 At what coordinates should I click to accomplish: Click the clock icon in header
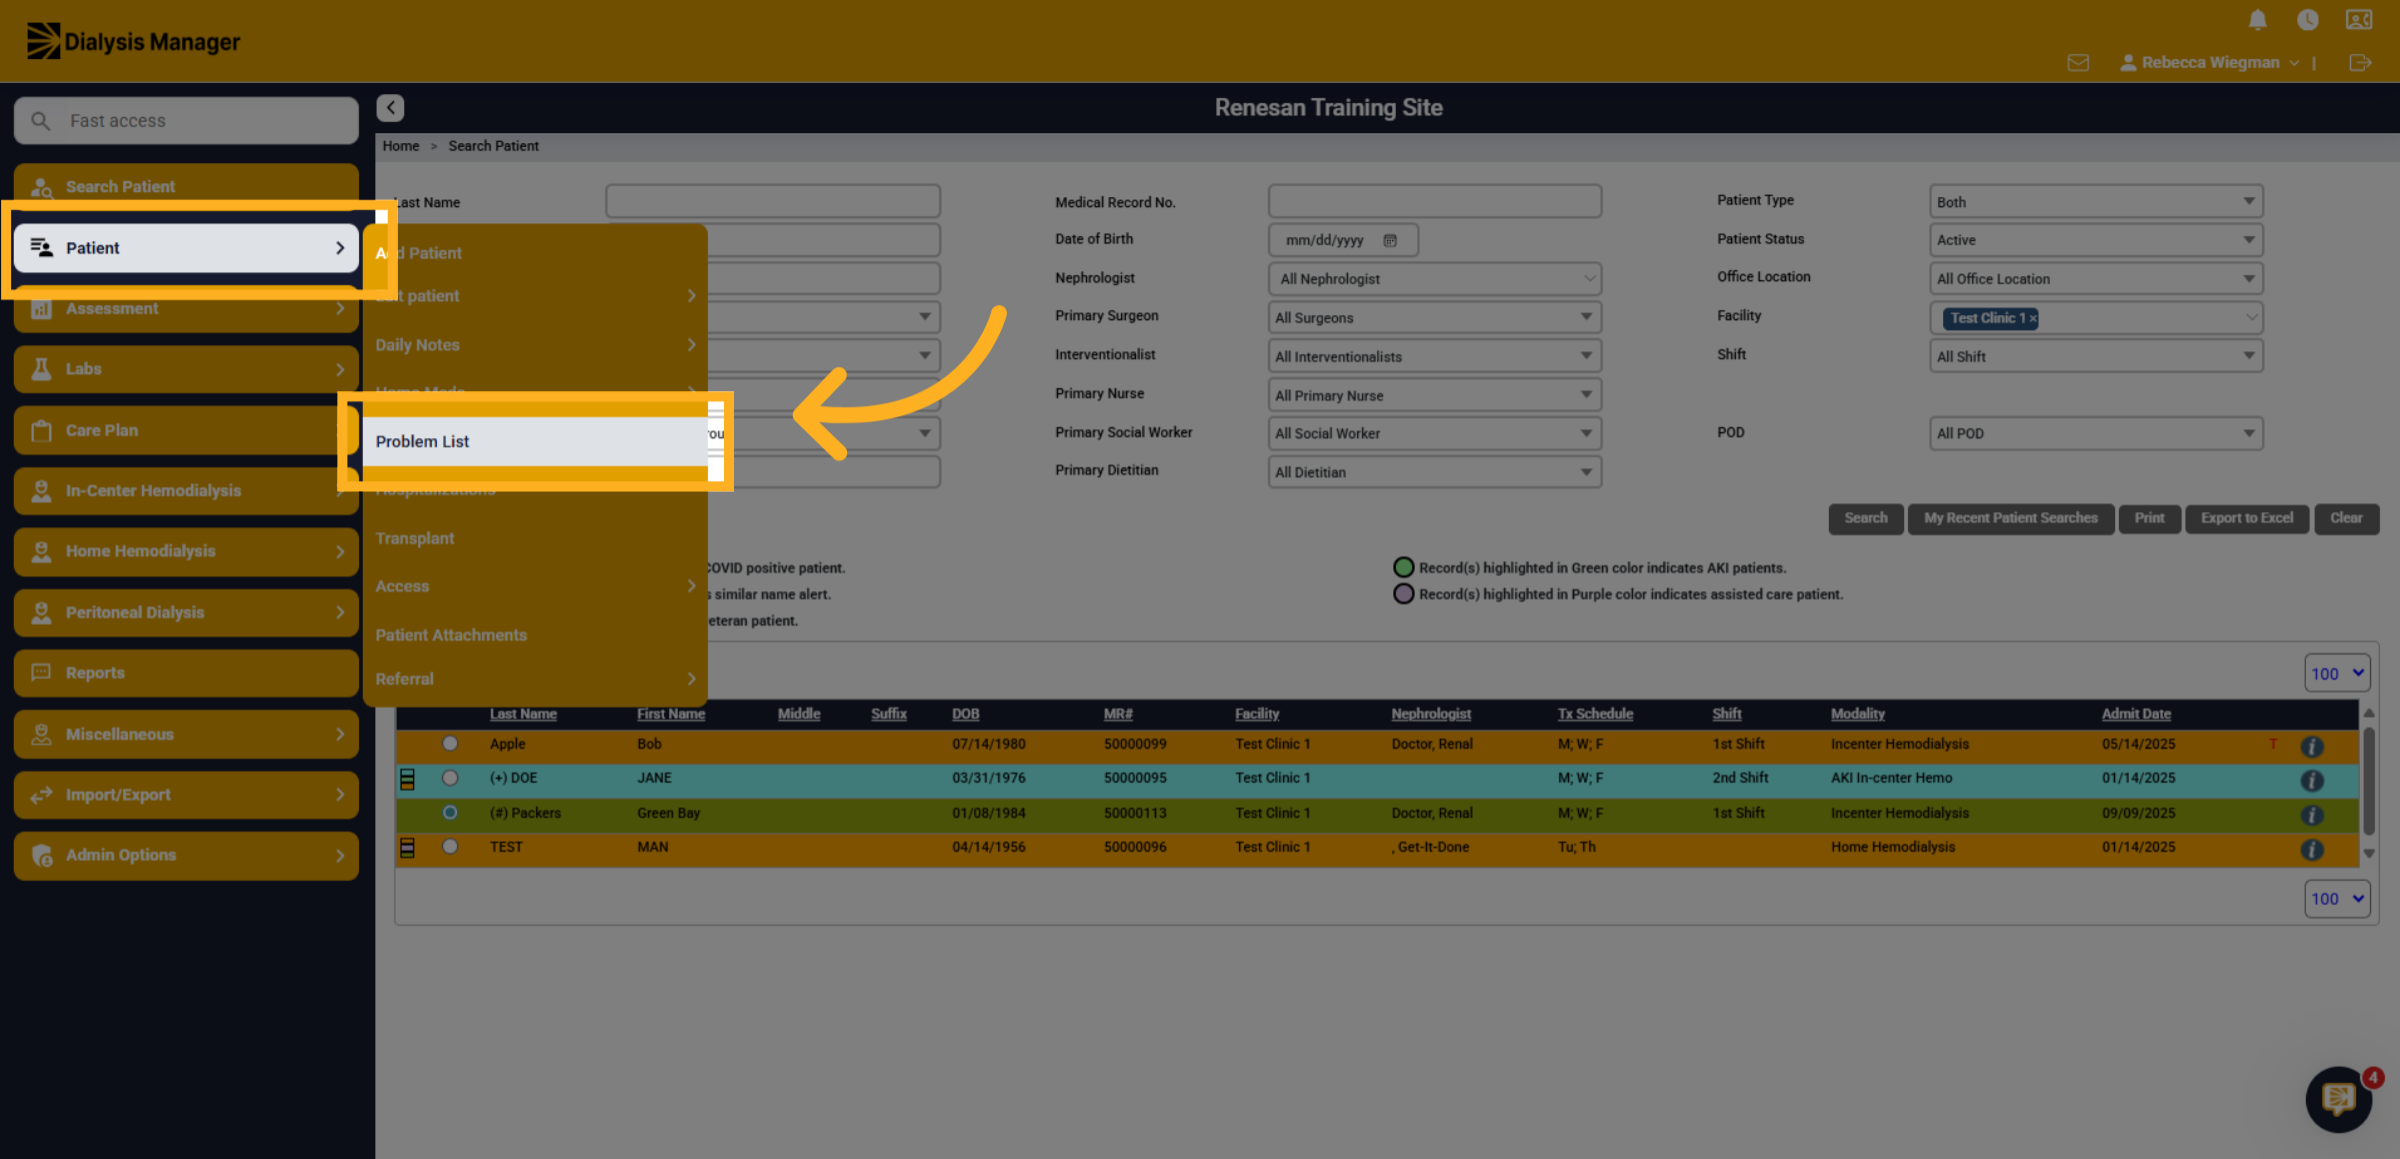[x=2307, y=20]
